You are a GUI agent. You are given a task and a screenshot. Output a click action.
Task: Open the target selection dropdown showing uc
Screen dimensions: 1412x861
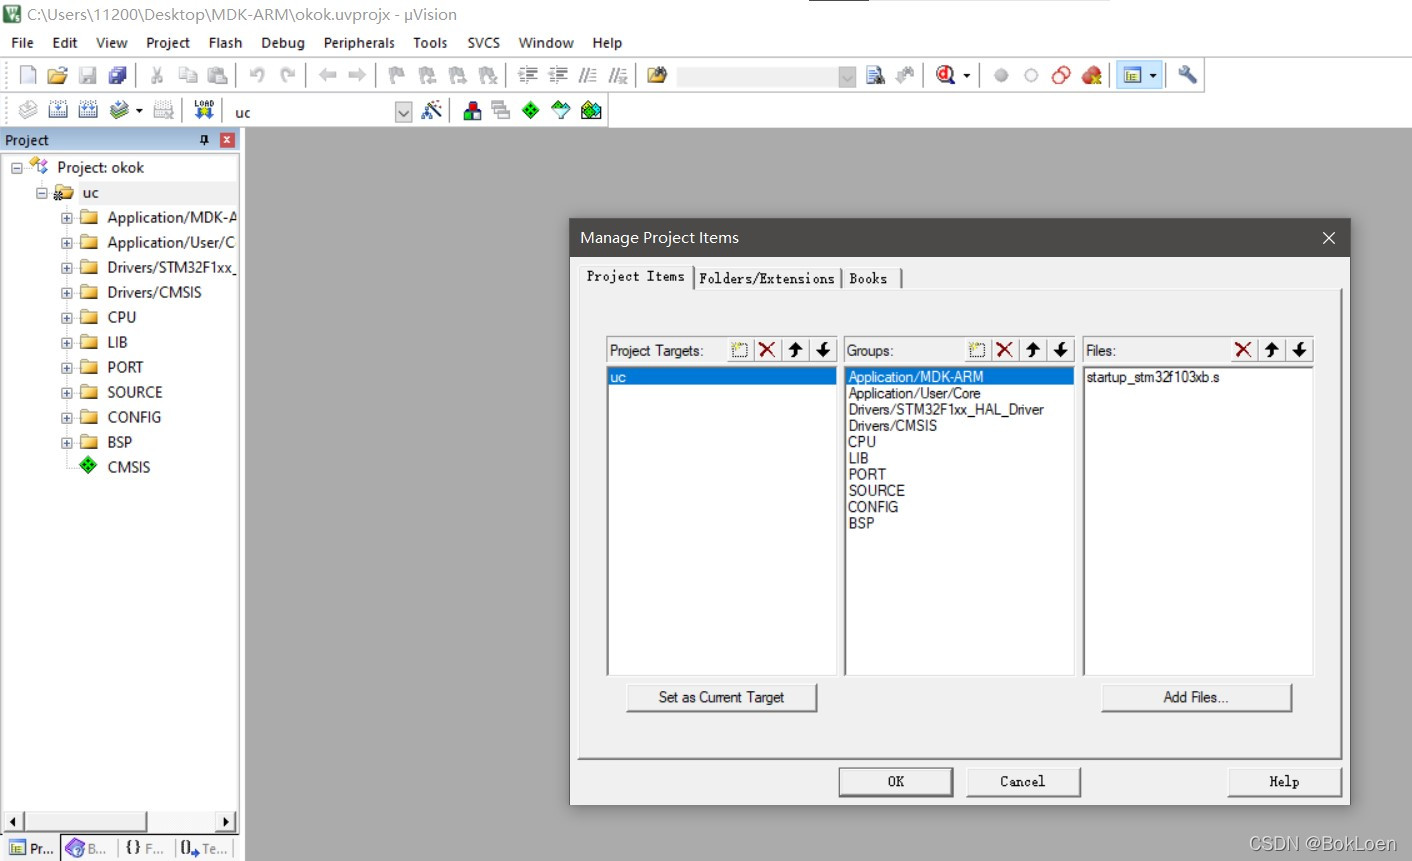[403, 112]
